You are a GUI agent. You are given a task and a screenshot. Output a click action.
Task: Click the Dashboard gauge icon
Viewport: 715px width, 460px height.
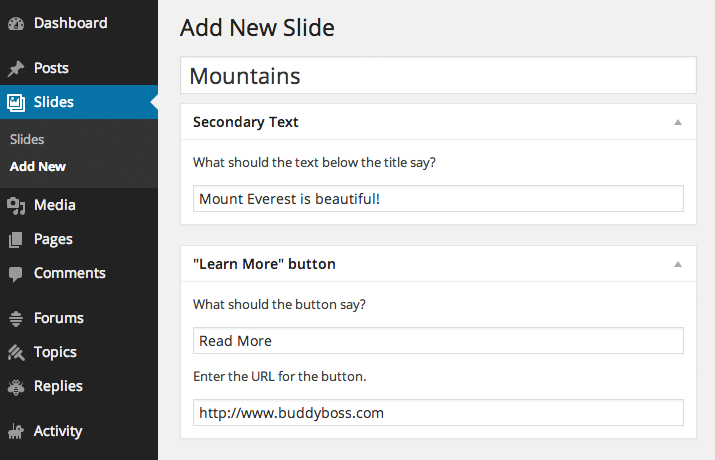16,23
